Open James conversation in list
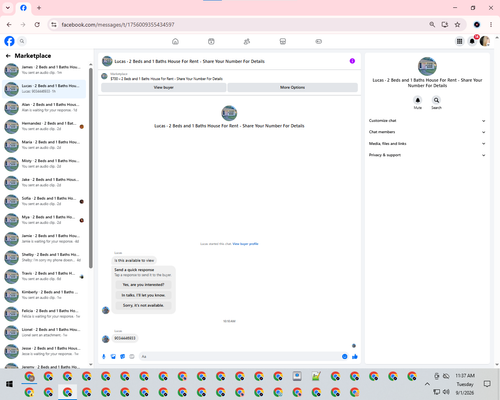 [44, 70]
